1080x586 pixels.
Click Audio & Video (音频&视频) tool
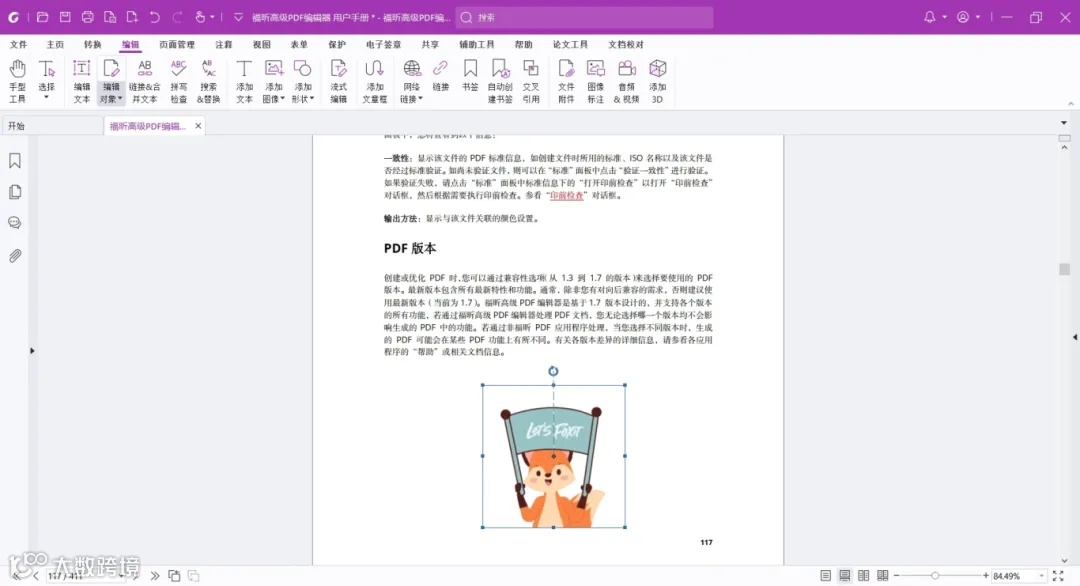click(626, 81)
